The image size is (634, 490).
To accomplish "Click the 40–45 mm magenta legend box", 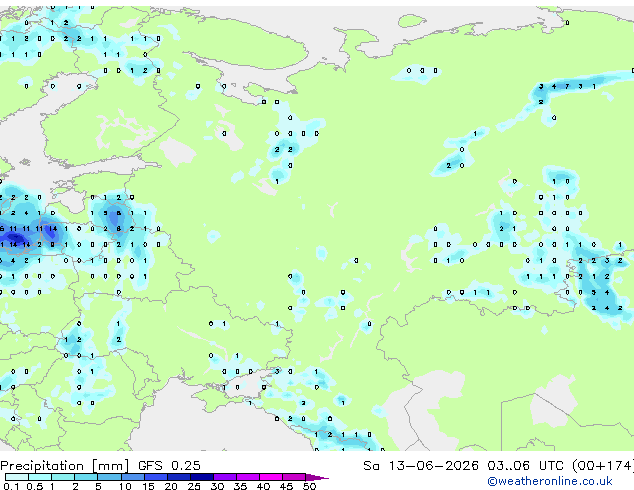I will 271,477.
